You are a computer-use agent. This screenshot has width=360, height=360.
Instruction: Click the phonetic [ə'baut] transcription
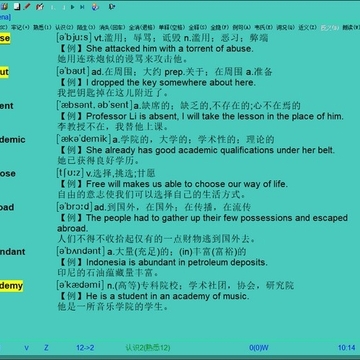[x=73, y=71]
